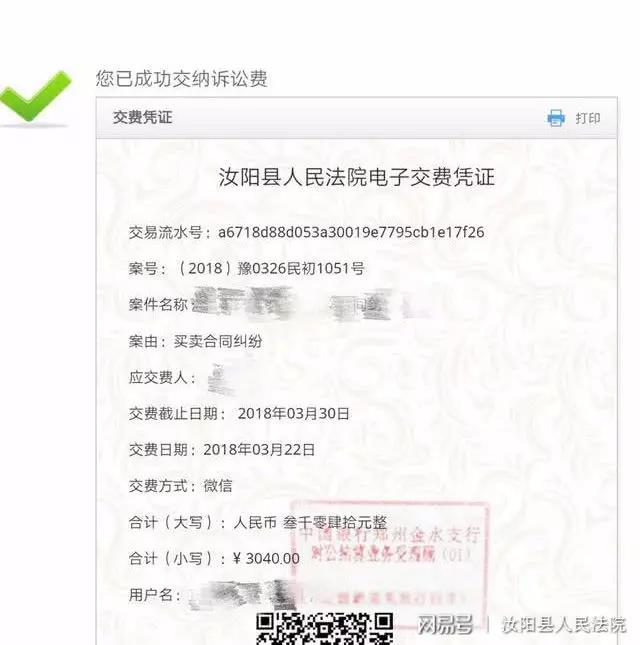This screenshot has height=645, width=640.
Task: Click the QR code at bottom
Action: (325, 628)
